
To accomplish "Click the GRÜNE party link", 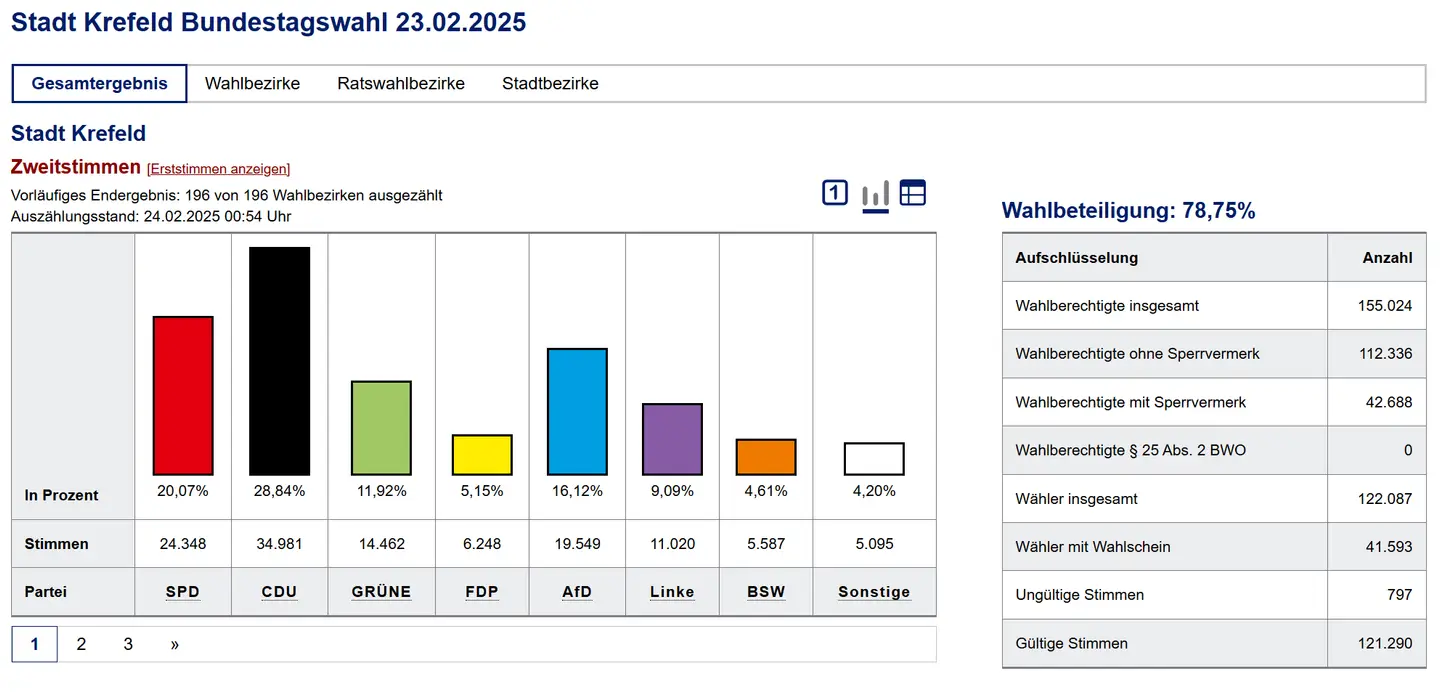I will click(381, 592).
